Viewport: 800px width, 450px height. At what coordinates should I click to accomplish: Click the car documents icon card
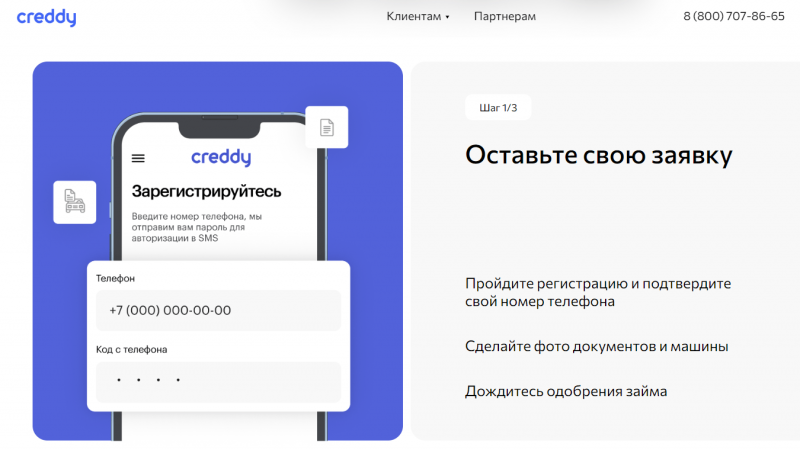tap(74, 202)
